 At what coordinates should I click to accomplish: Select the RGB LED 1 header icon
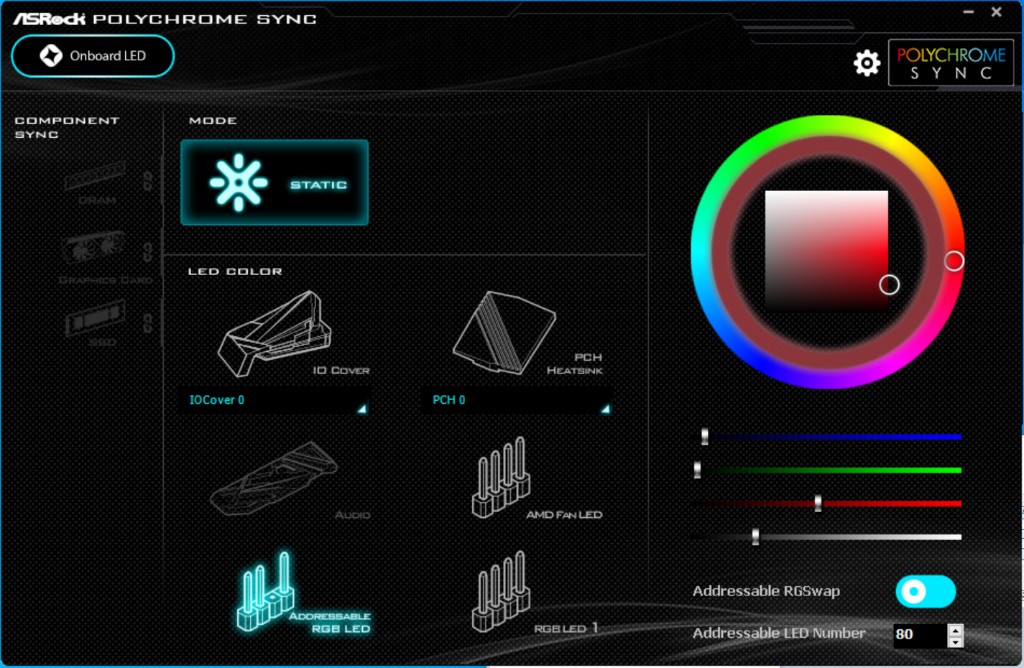[501, 592]
